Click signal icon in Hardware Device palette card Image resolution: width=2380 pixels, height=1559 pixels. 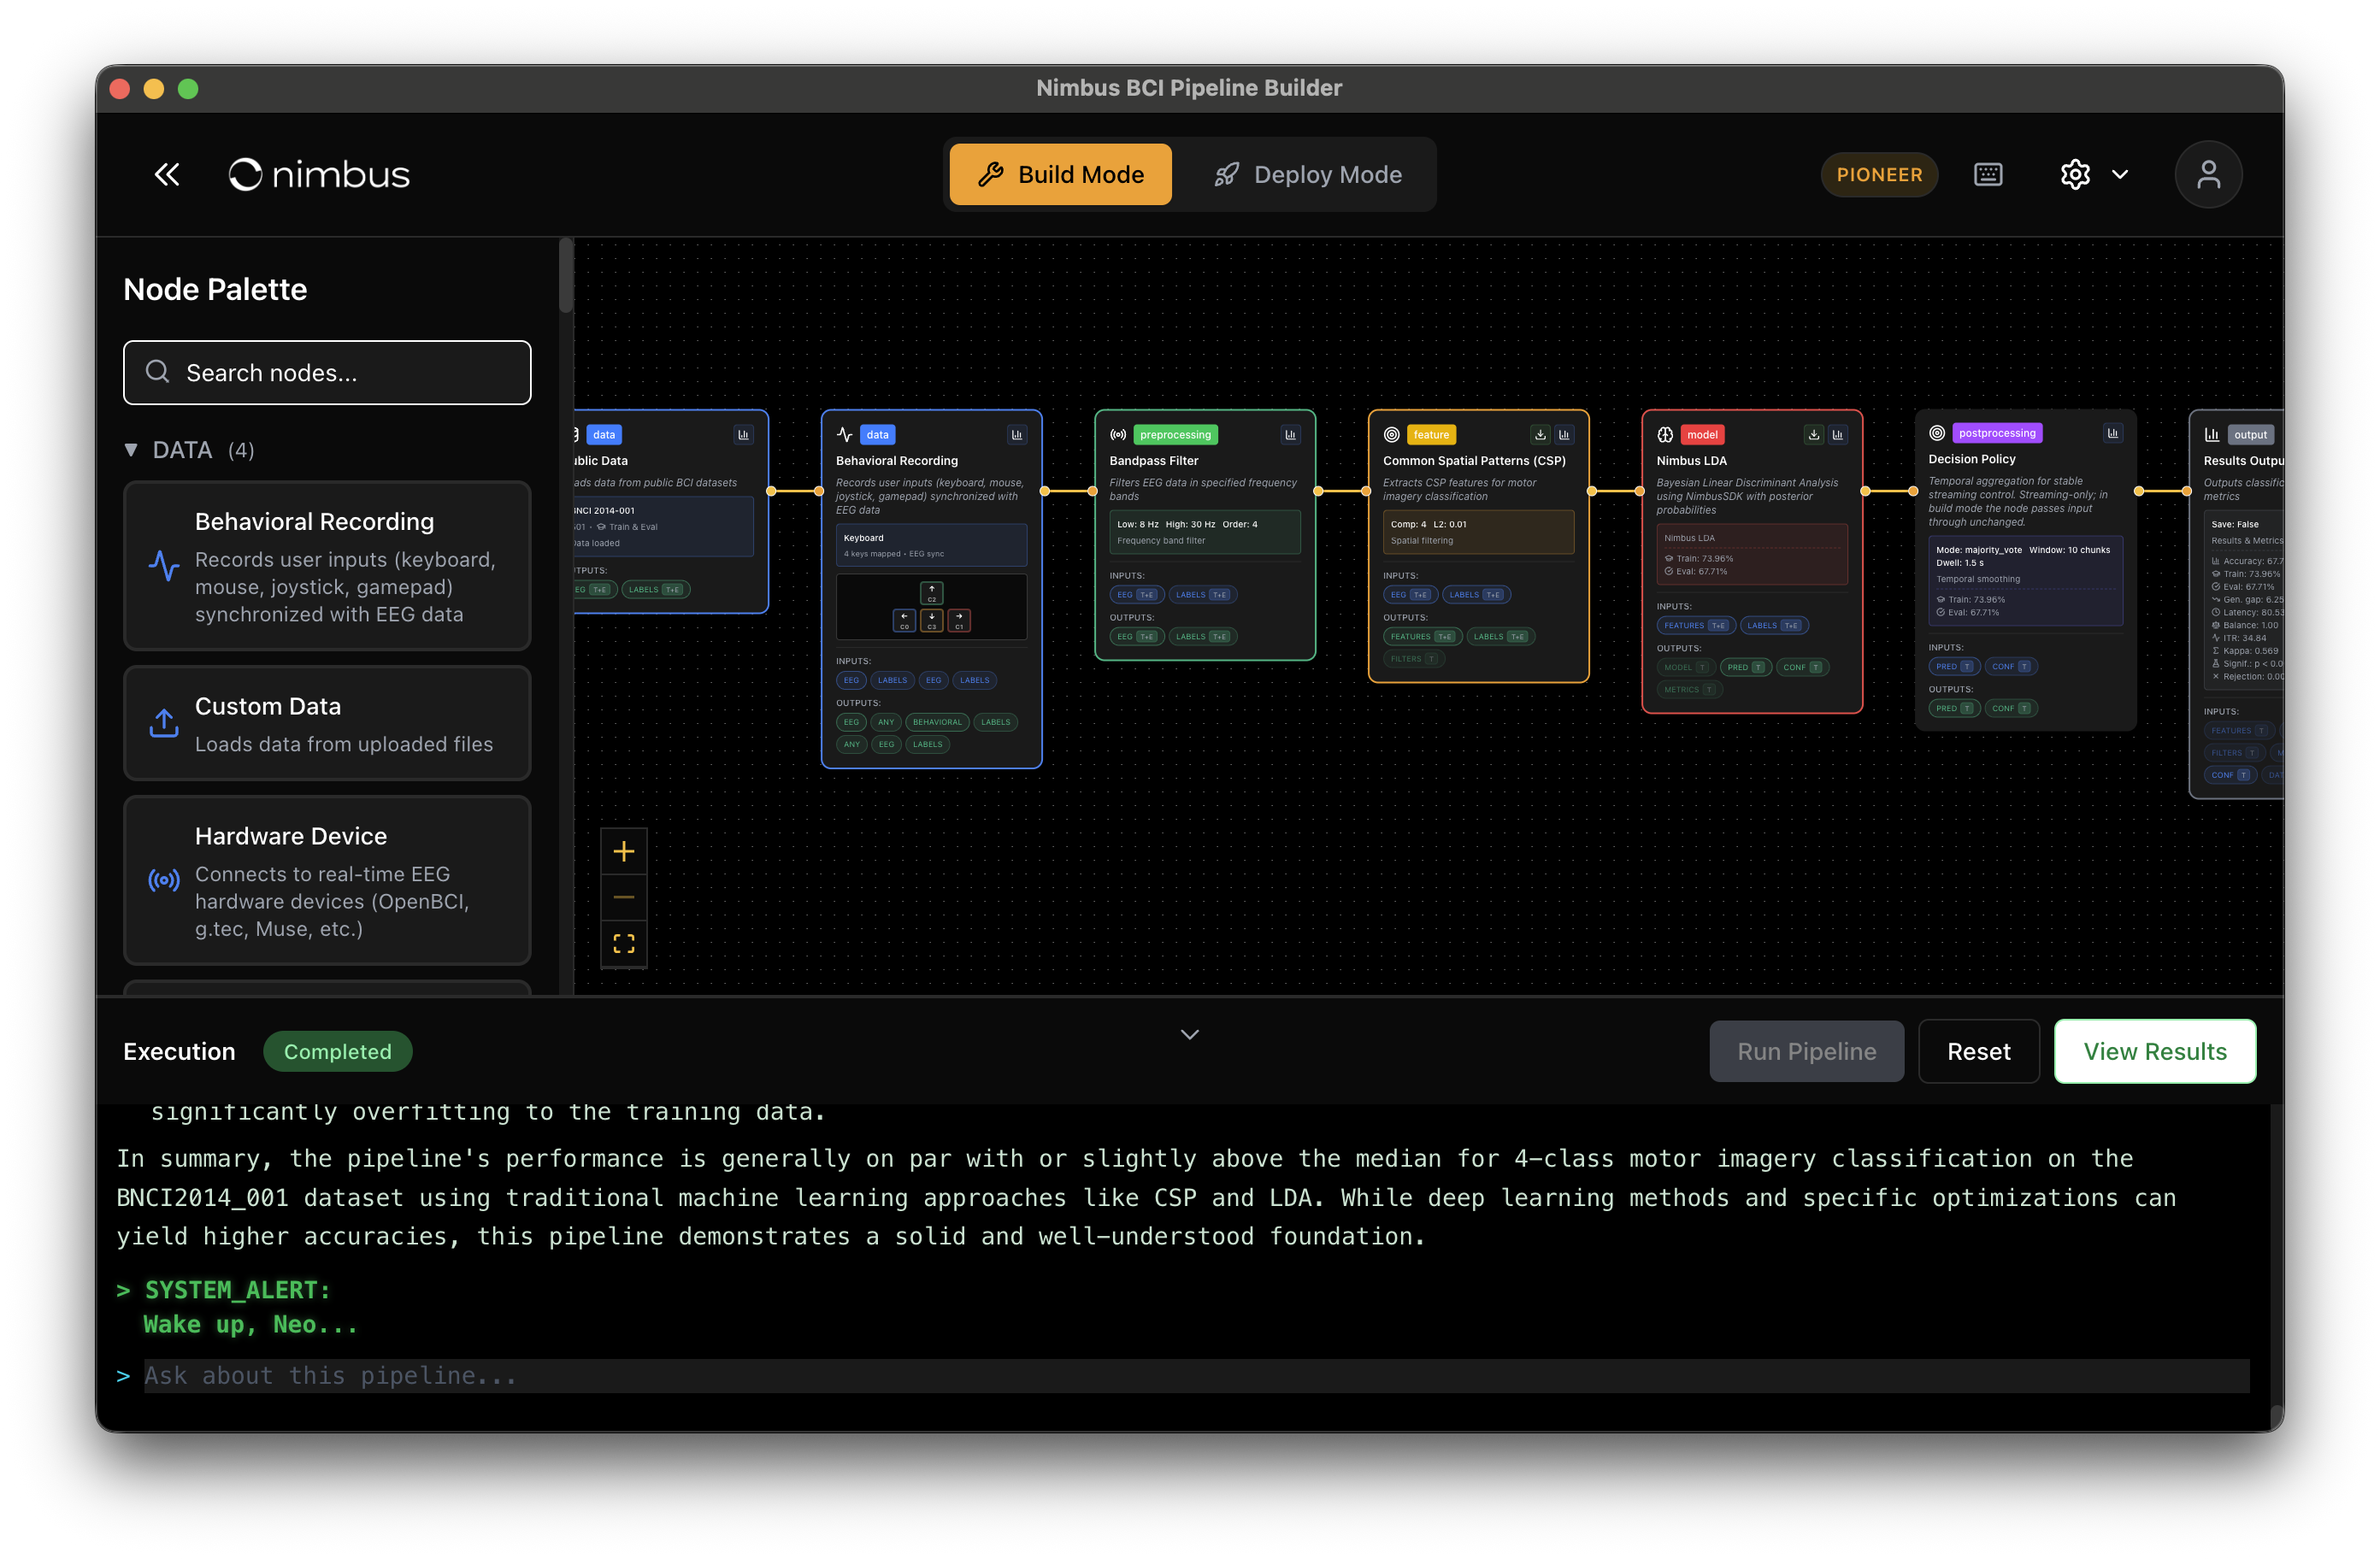(164, 880)
